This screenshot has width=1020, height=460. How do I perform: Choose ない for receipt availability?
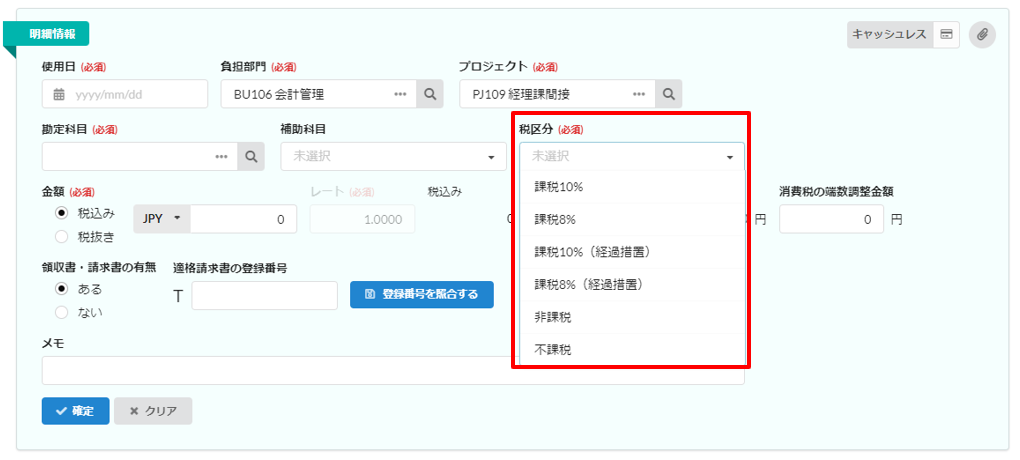[x=61, y=312]
